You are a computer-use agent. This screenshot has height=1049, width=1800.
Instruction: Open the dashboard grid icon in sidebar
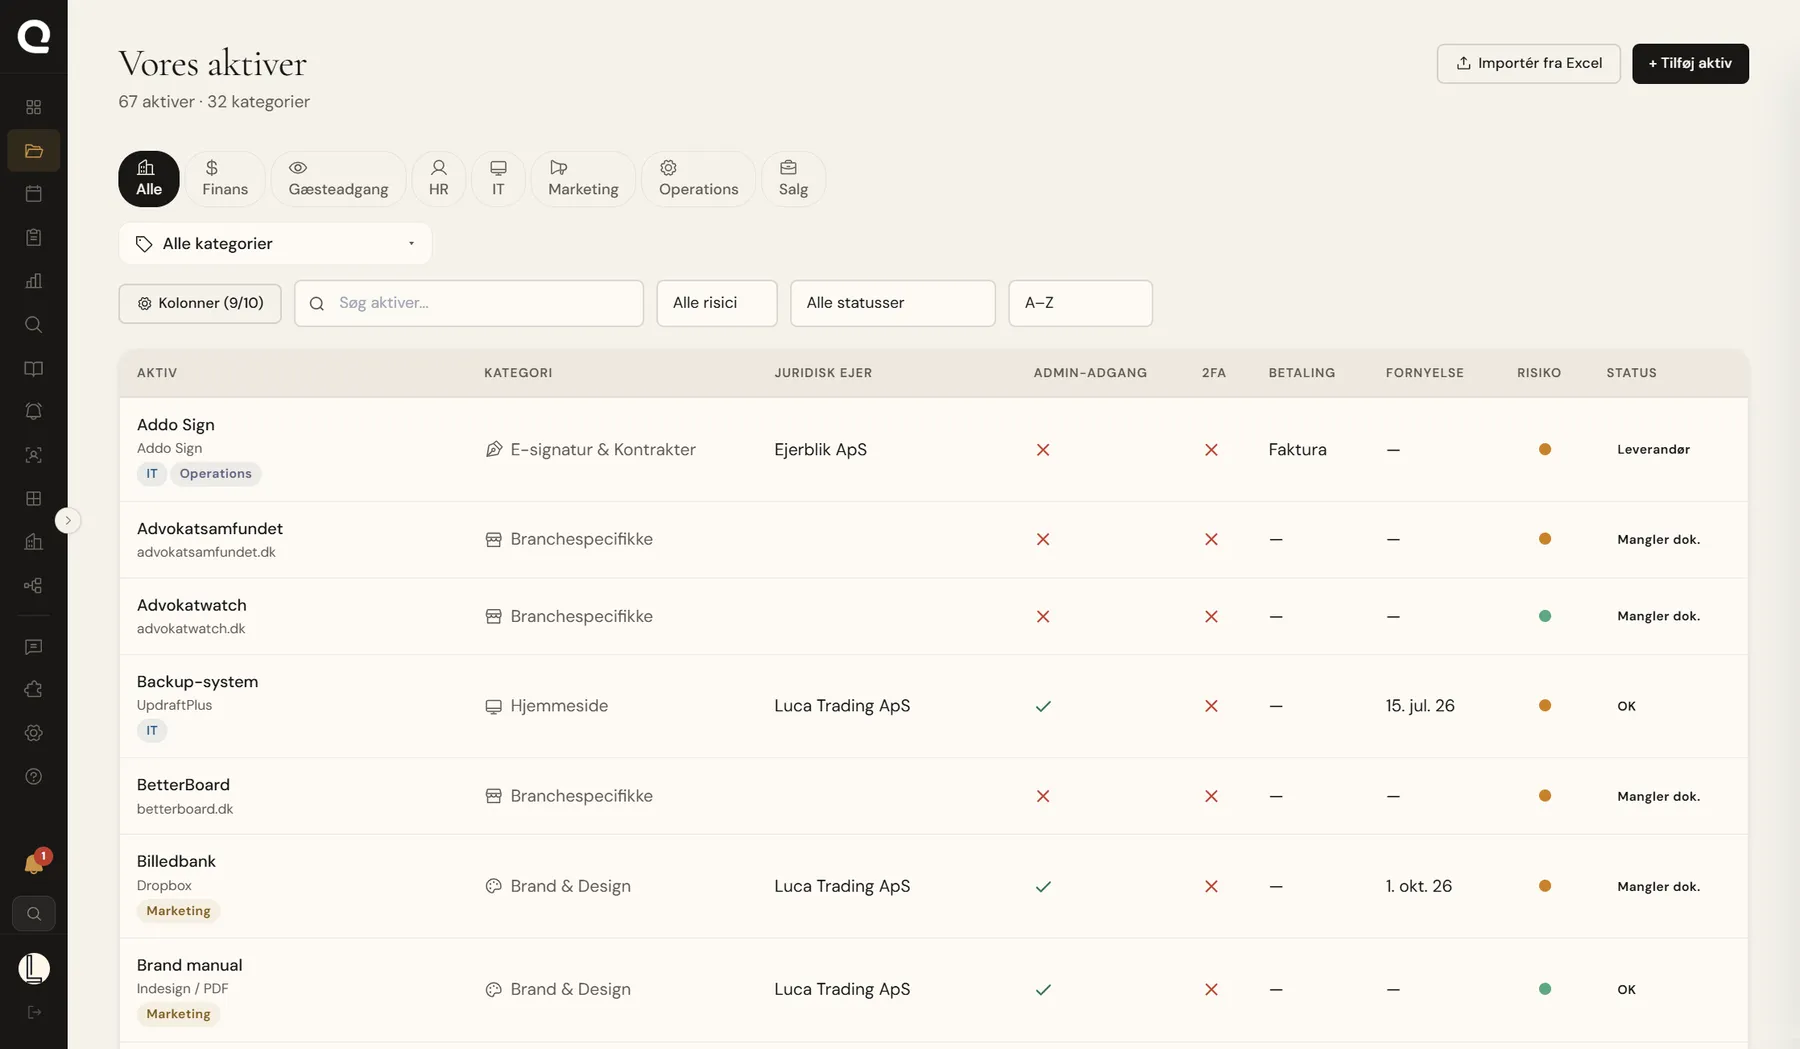pyautogui.click(x=33, y=107)
